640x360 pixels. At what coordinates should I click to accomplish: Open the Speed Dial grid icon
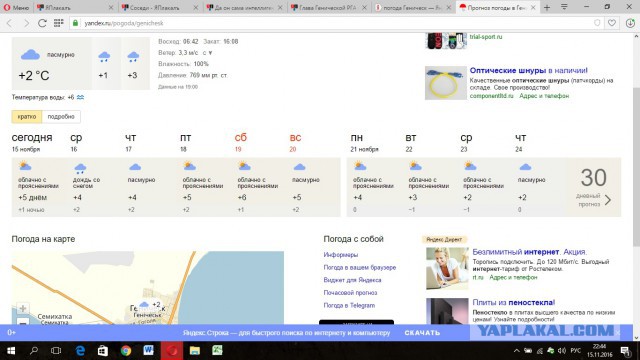coord(58,23)
